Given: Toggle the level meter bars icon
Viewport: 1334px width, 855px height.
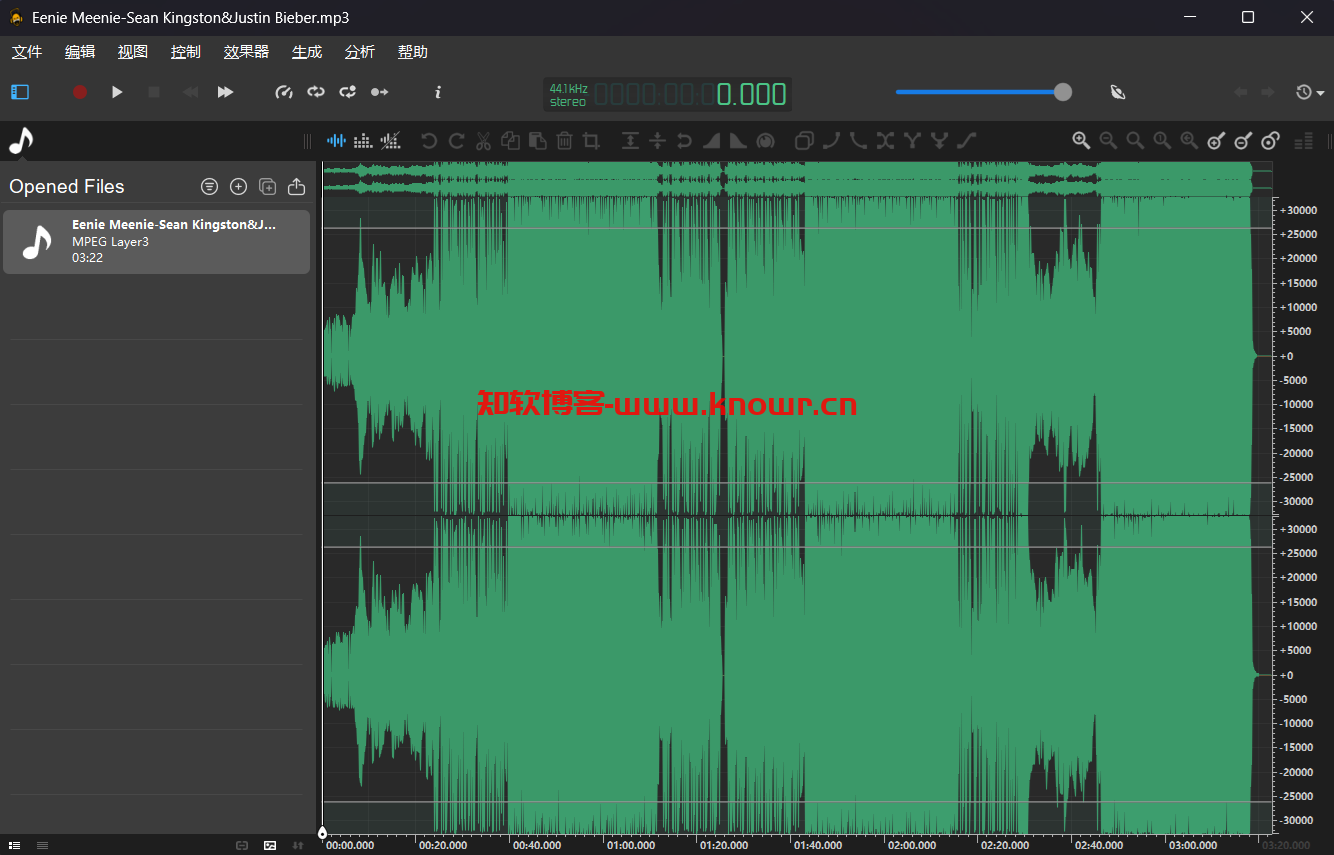Looking at the screenshot, I should [x=1303, y=141].
